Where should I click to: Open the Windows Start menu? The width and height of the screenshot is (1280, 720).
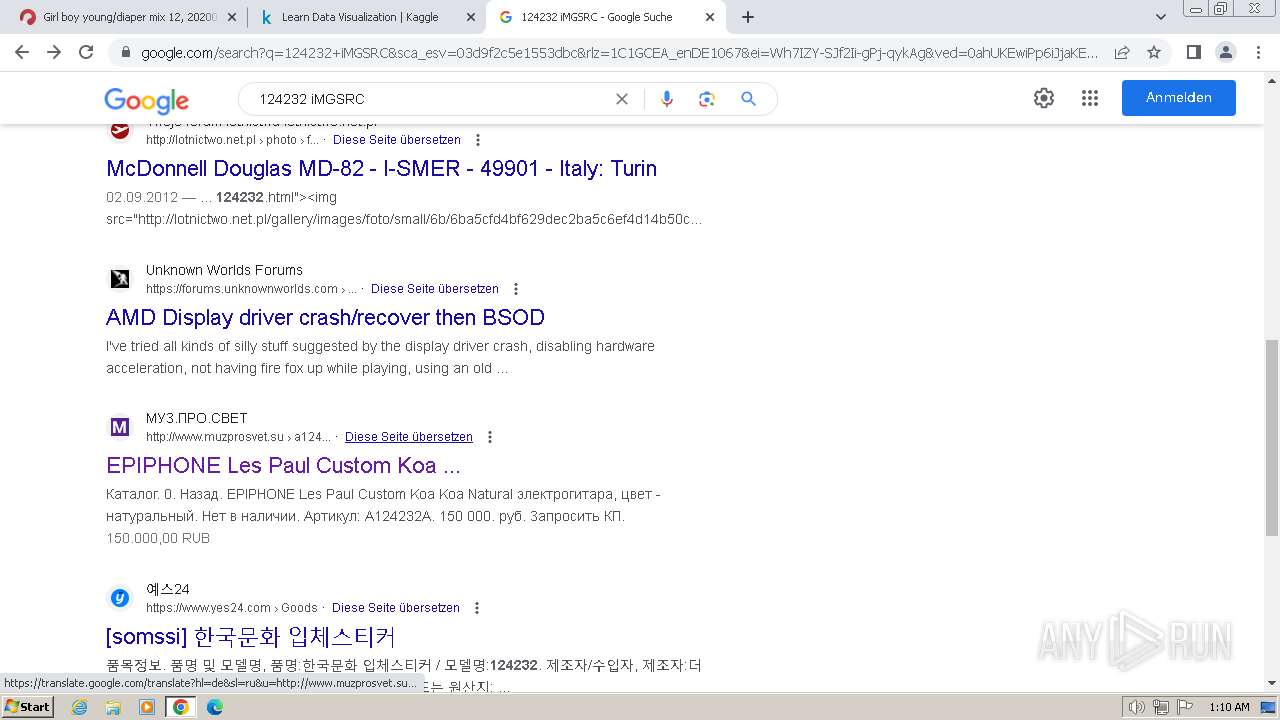pyautogui.click(x=27, y=706)
